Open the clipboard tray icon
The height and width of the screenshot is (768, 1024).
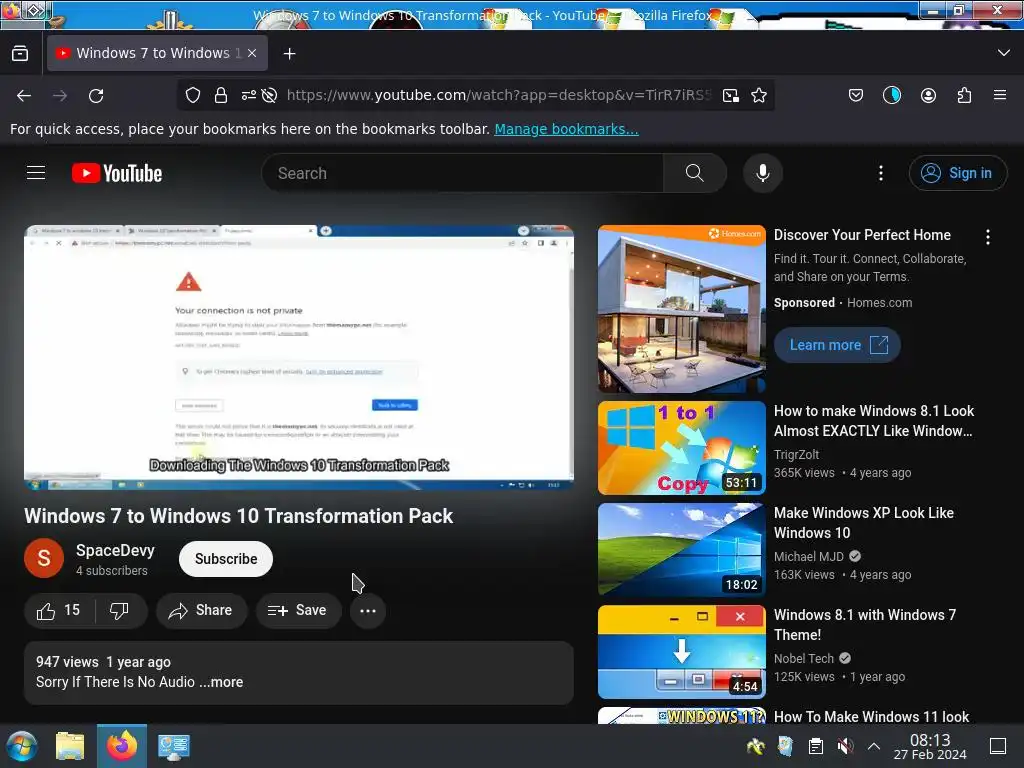tap(816, 746)
